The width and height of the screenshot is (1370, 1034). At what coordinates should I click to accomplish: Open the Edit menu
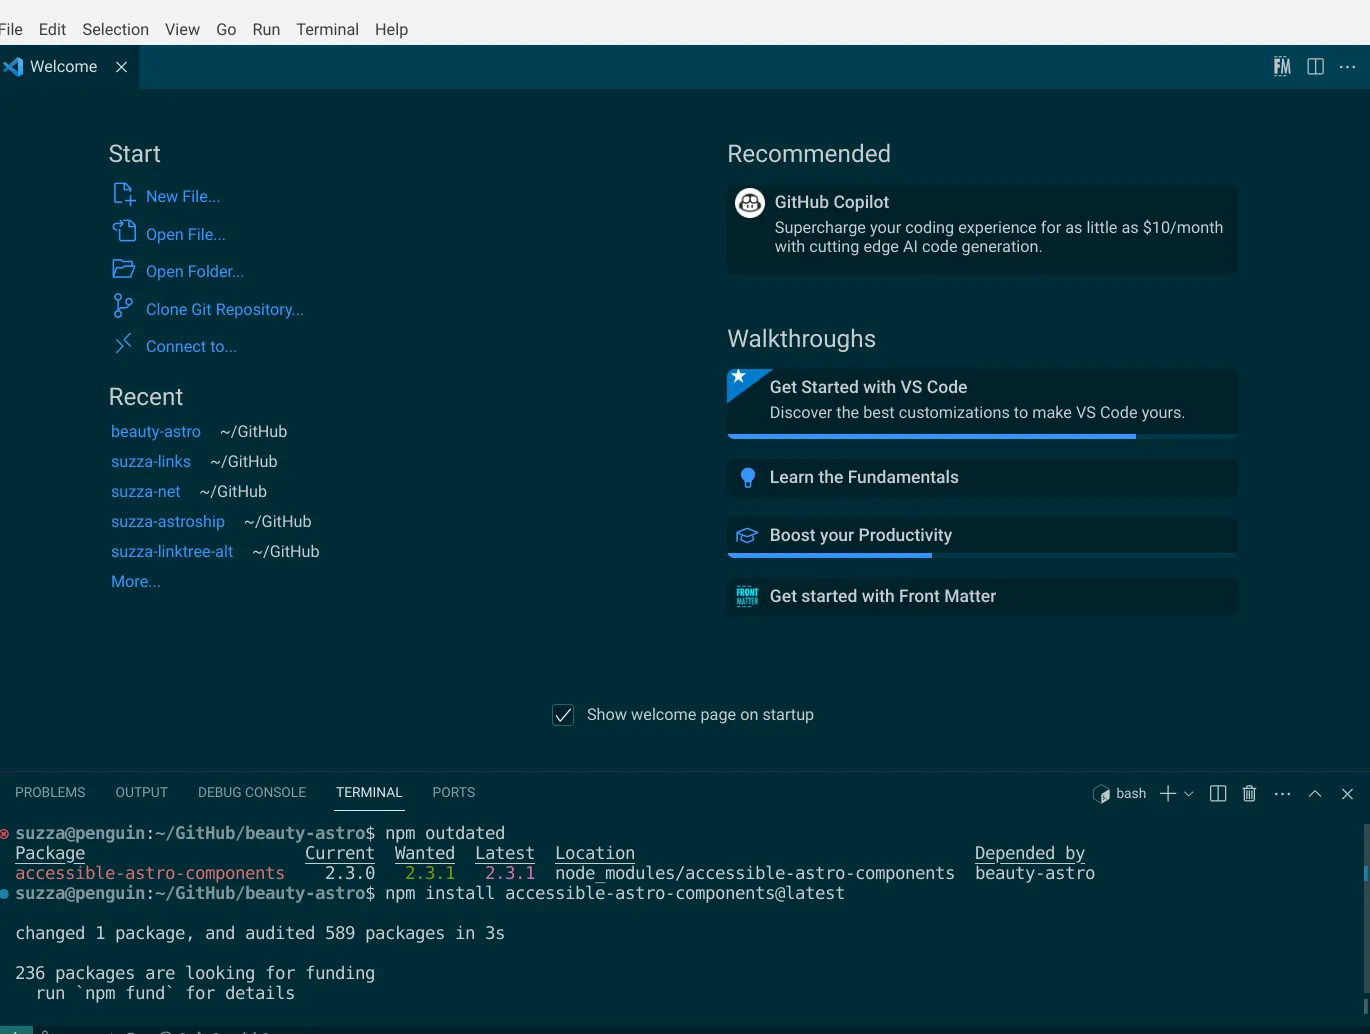pos(52,29)
